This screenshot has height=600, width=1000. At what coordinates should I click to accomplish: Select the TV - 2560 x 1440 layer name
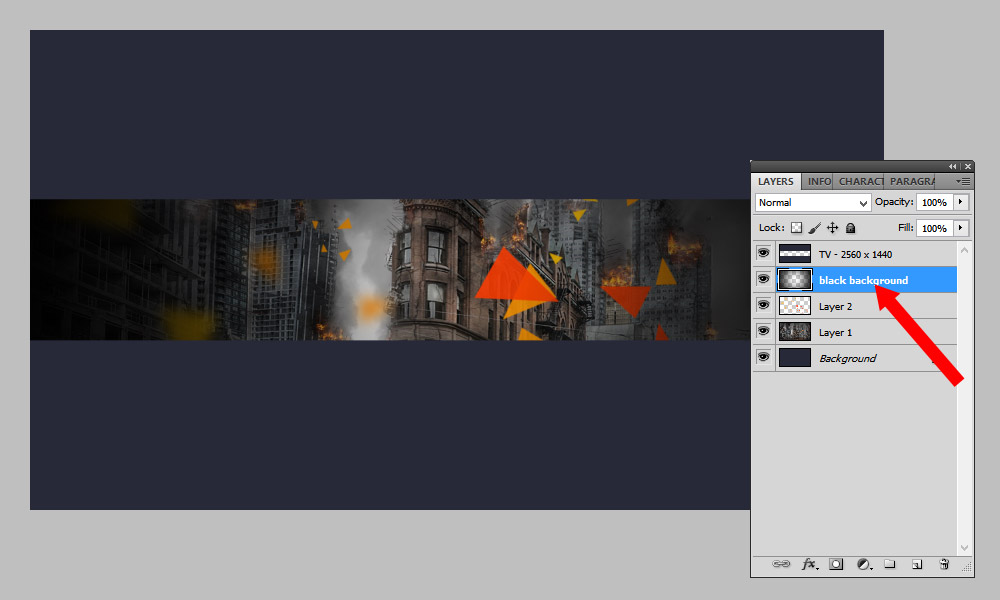tap(855, 254)
